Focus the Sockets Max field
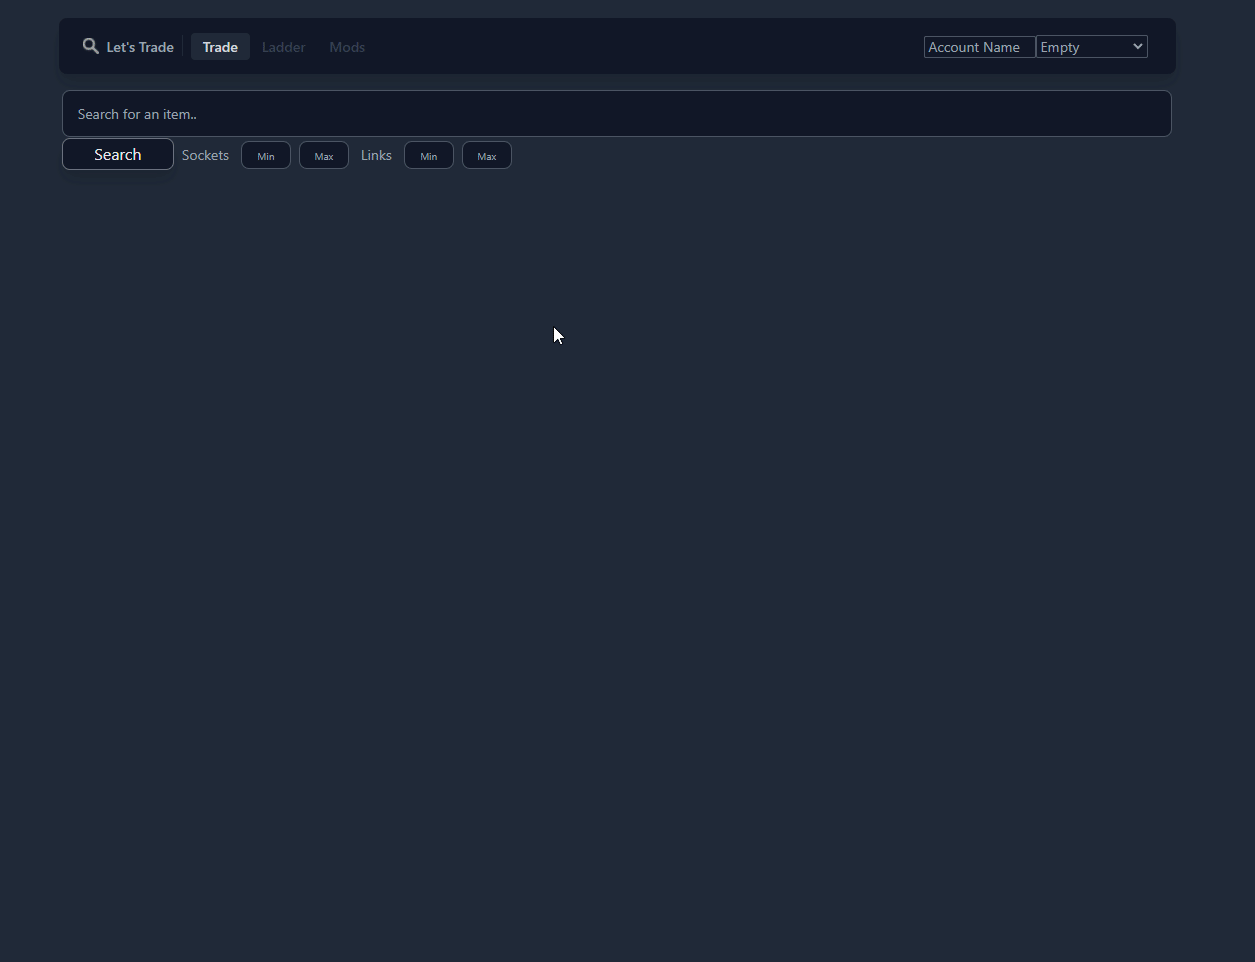This screenshot has height=962, width=1255. [324, 155]
